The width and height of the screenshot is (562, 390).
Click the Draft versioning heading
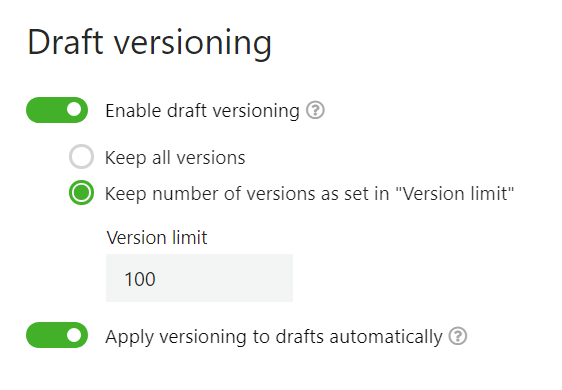point(149,43)
